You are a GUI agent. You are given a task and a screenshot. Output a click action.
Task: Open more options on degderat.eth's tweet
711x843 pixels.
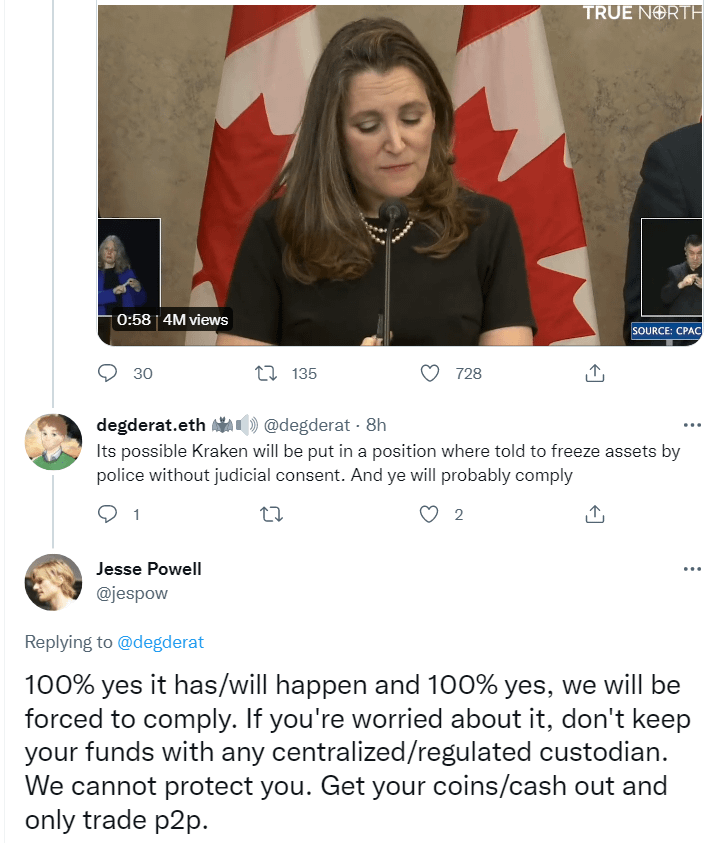click(692, 425)
